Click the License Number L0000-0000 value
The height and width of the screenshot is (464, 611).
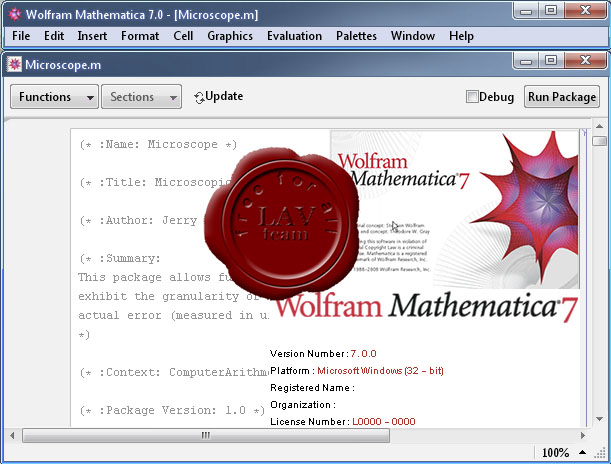click(384, 422)
